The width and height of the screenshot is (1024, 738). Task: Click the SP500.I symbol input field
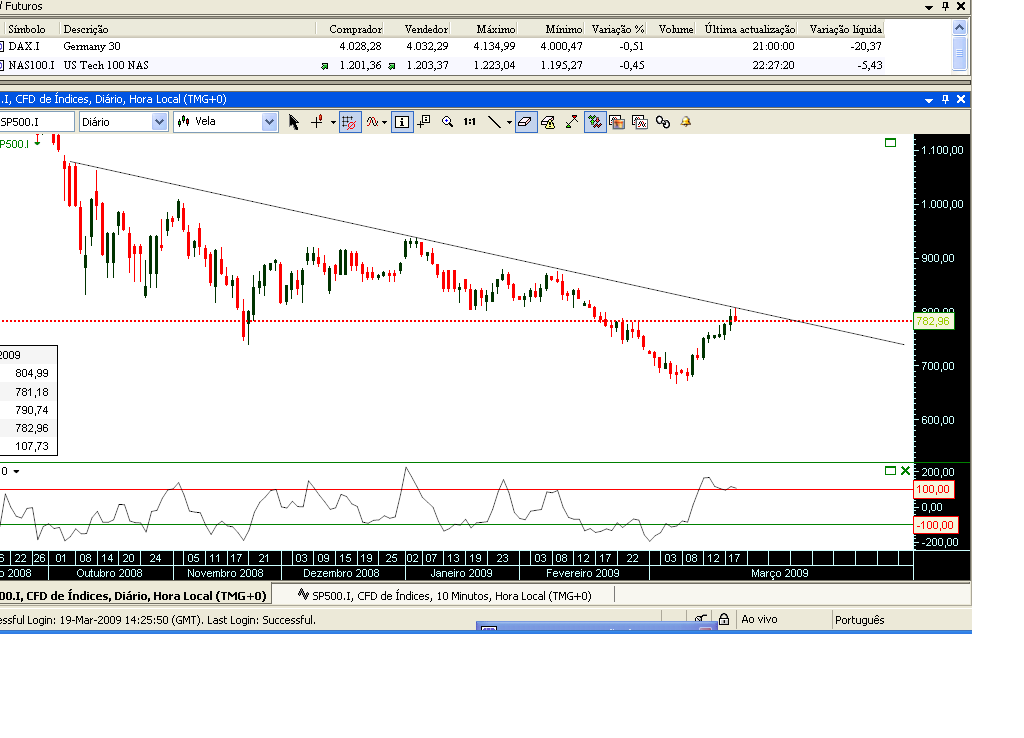tap(36, 122)
